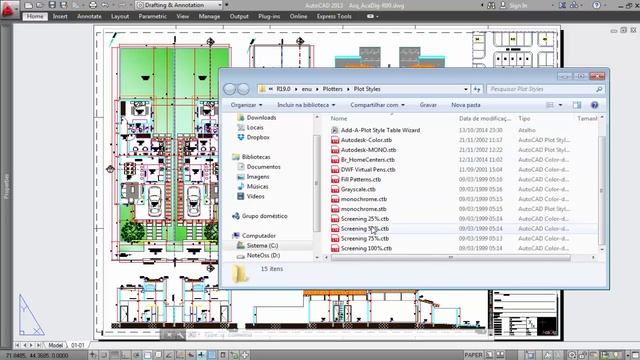Screen dimensions: 640x360
Task: Open the AutoCAD application menu logo
Action: (9, 10)
